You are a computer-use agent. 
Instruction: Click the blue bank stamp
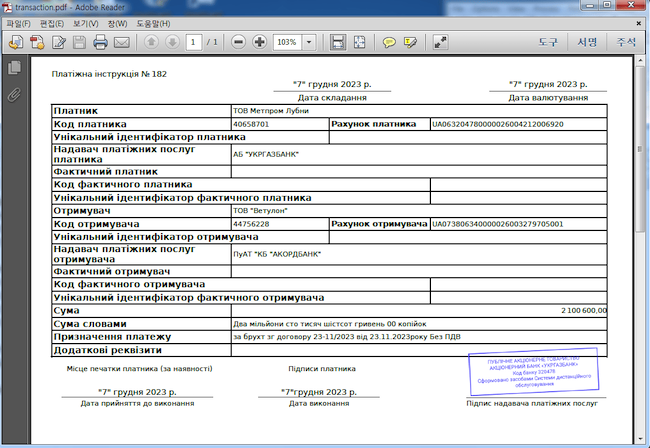[x=534, y=372]
